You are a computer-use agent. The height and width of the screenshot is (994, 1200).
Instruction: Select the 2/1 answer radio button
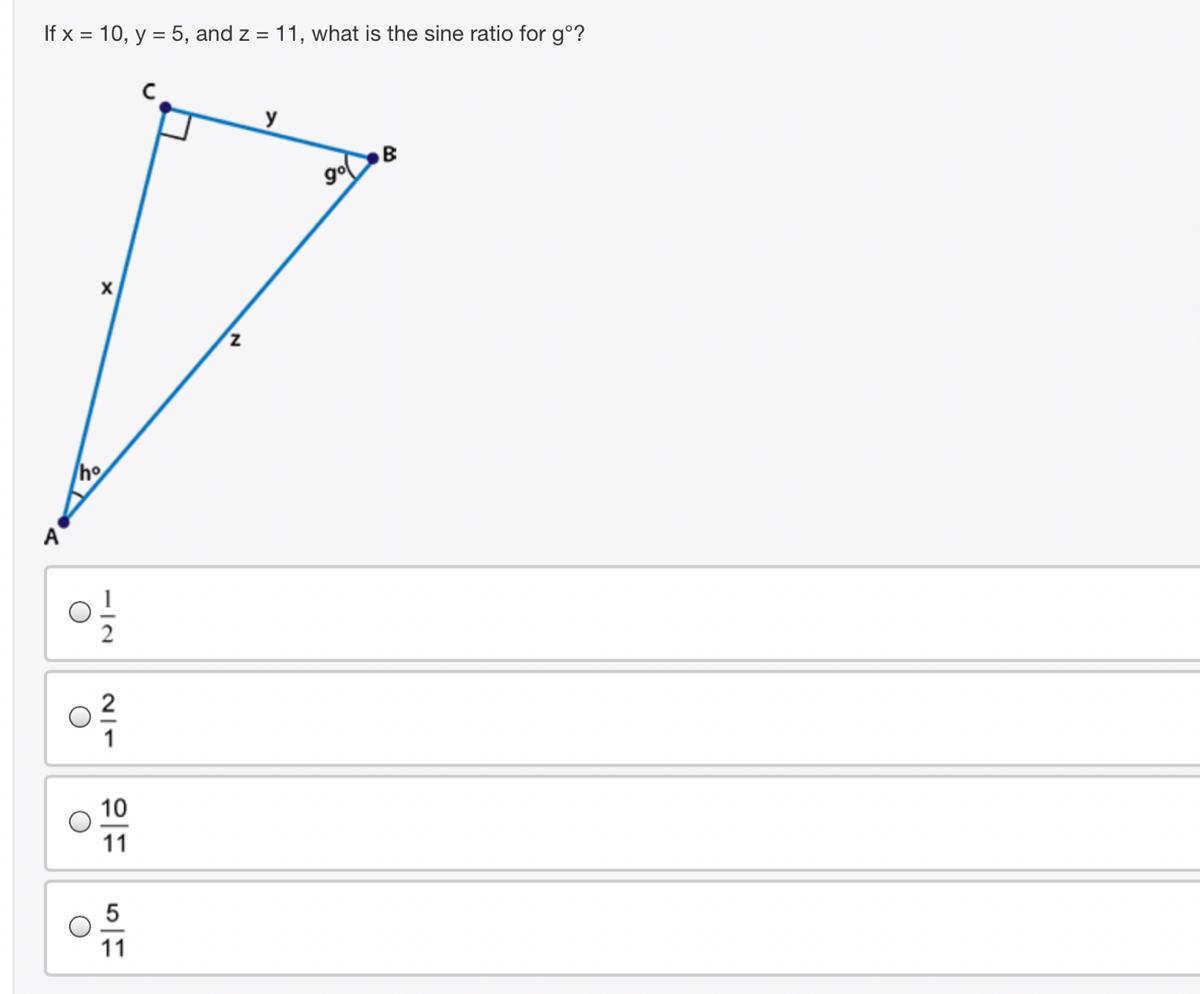coord(80,717)
